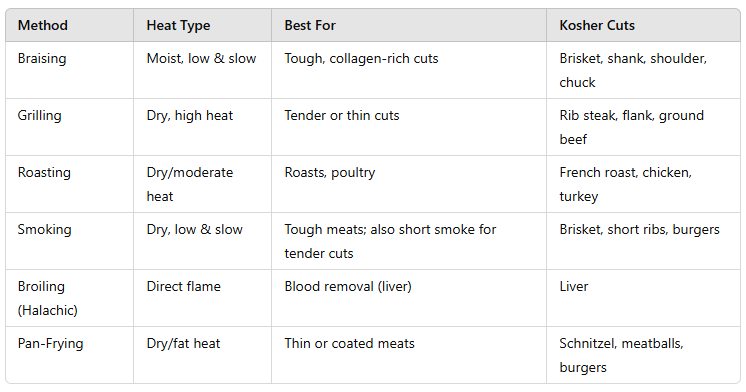
Task: Click 'French roast, chicken, turkey' cell
Action: pos(643,184)
